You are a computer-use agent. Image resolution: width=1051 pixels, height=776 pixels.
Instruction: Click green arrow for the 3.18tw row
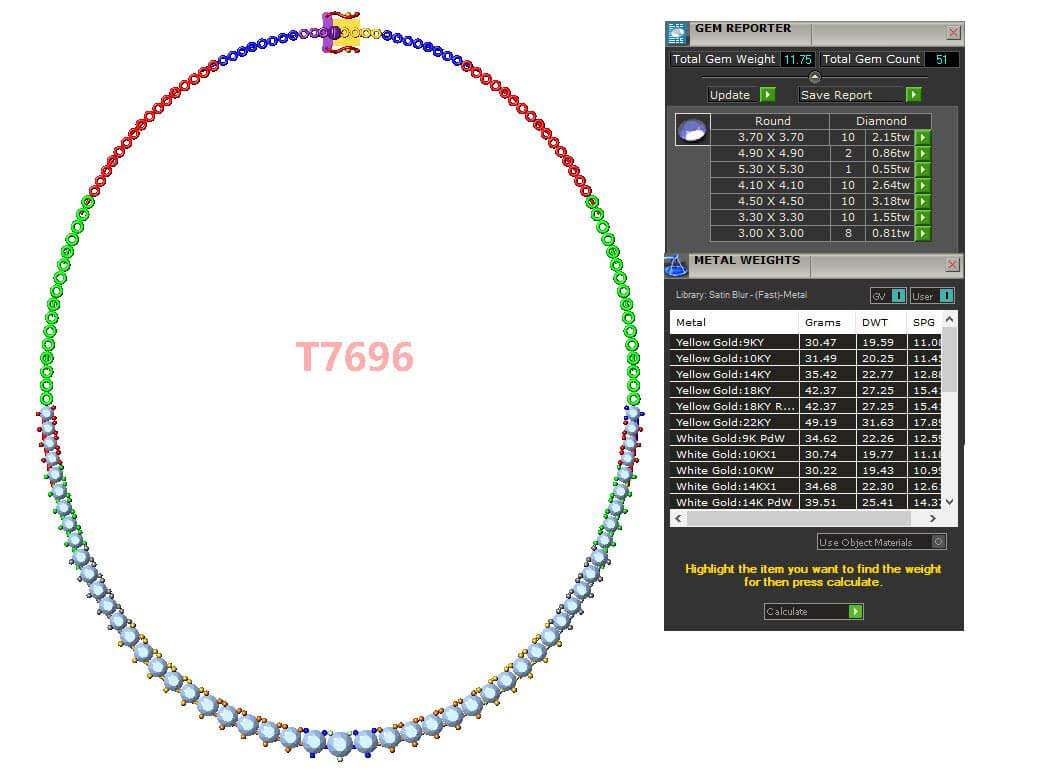pyautogui.click(x=922, y=202)
